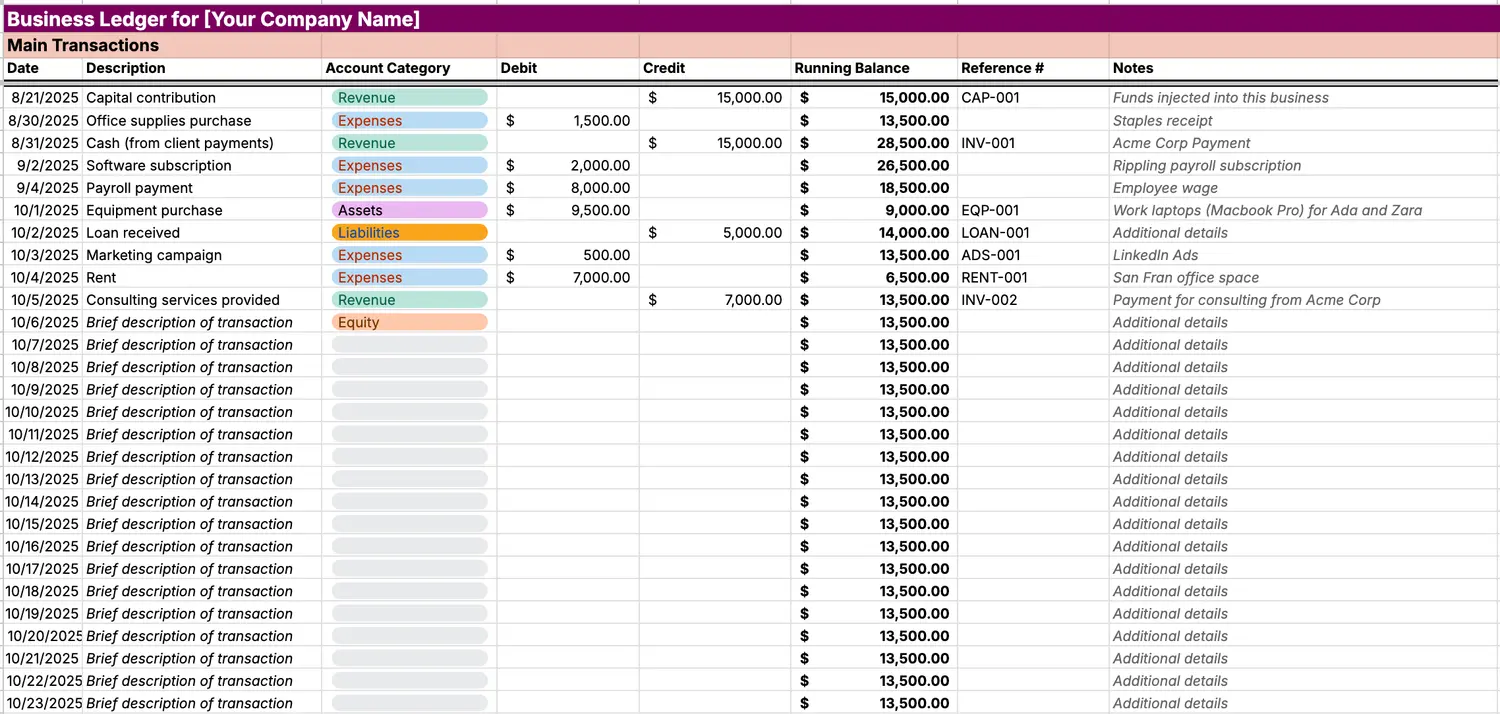Screen dimensions: 1500x714
Task: Open the Liabilities dropdown for Loan received
Action: [409, 232]
